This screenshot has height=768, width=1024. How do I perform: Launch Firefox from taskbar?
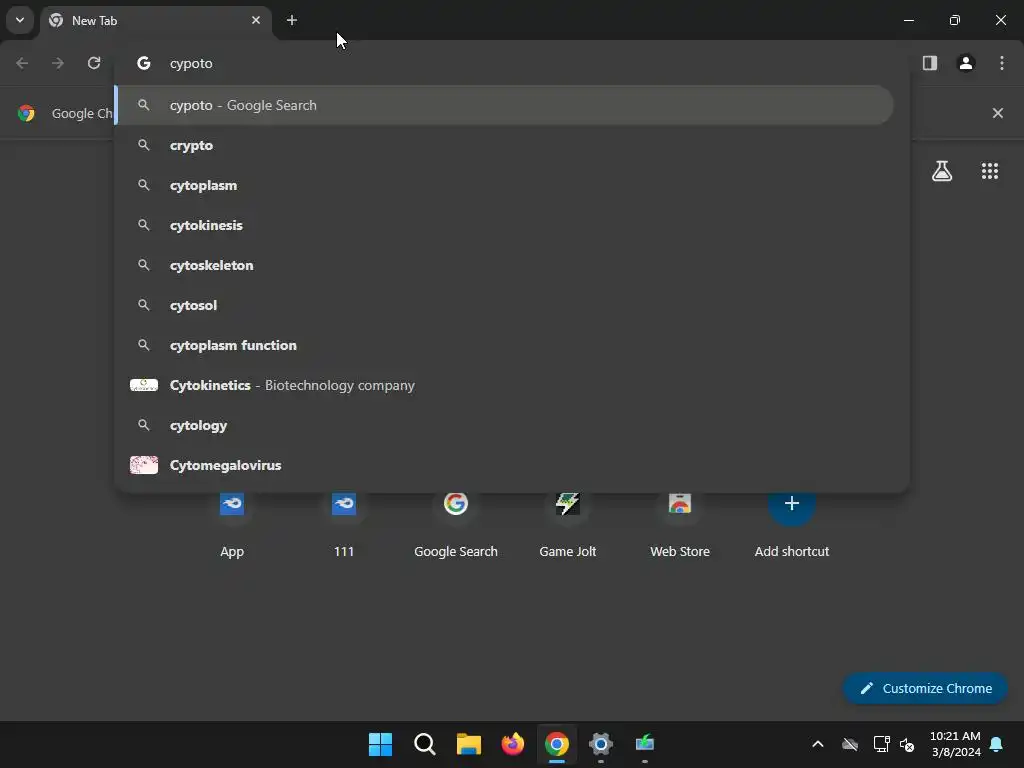click(x=513, y=744)
